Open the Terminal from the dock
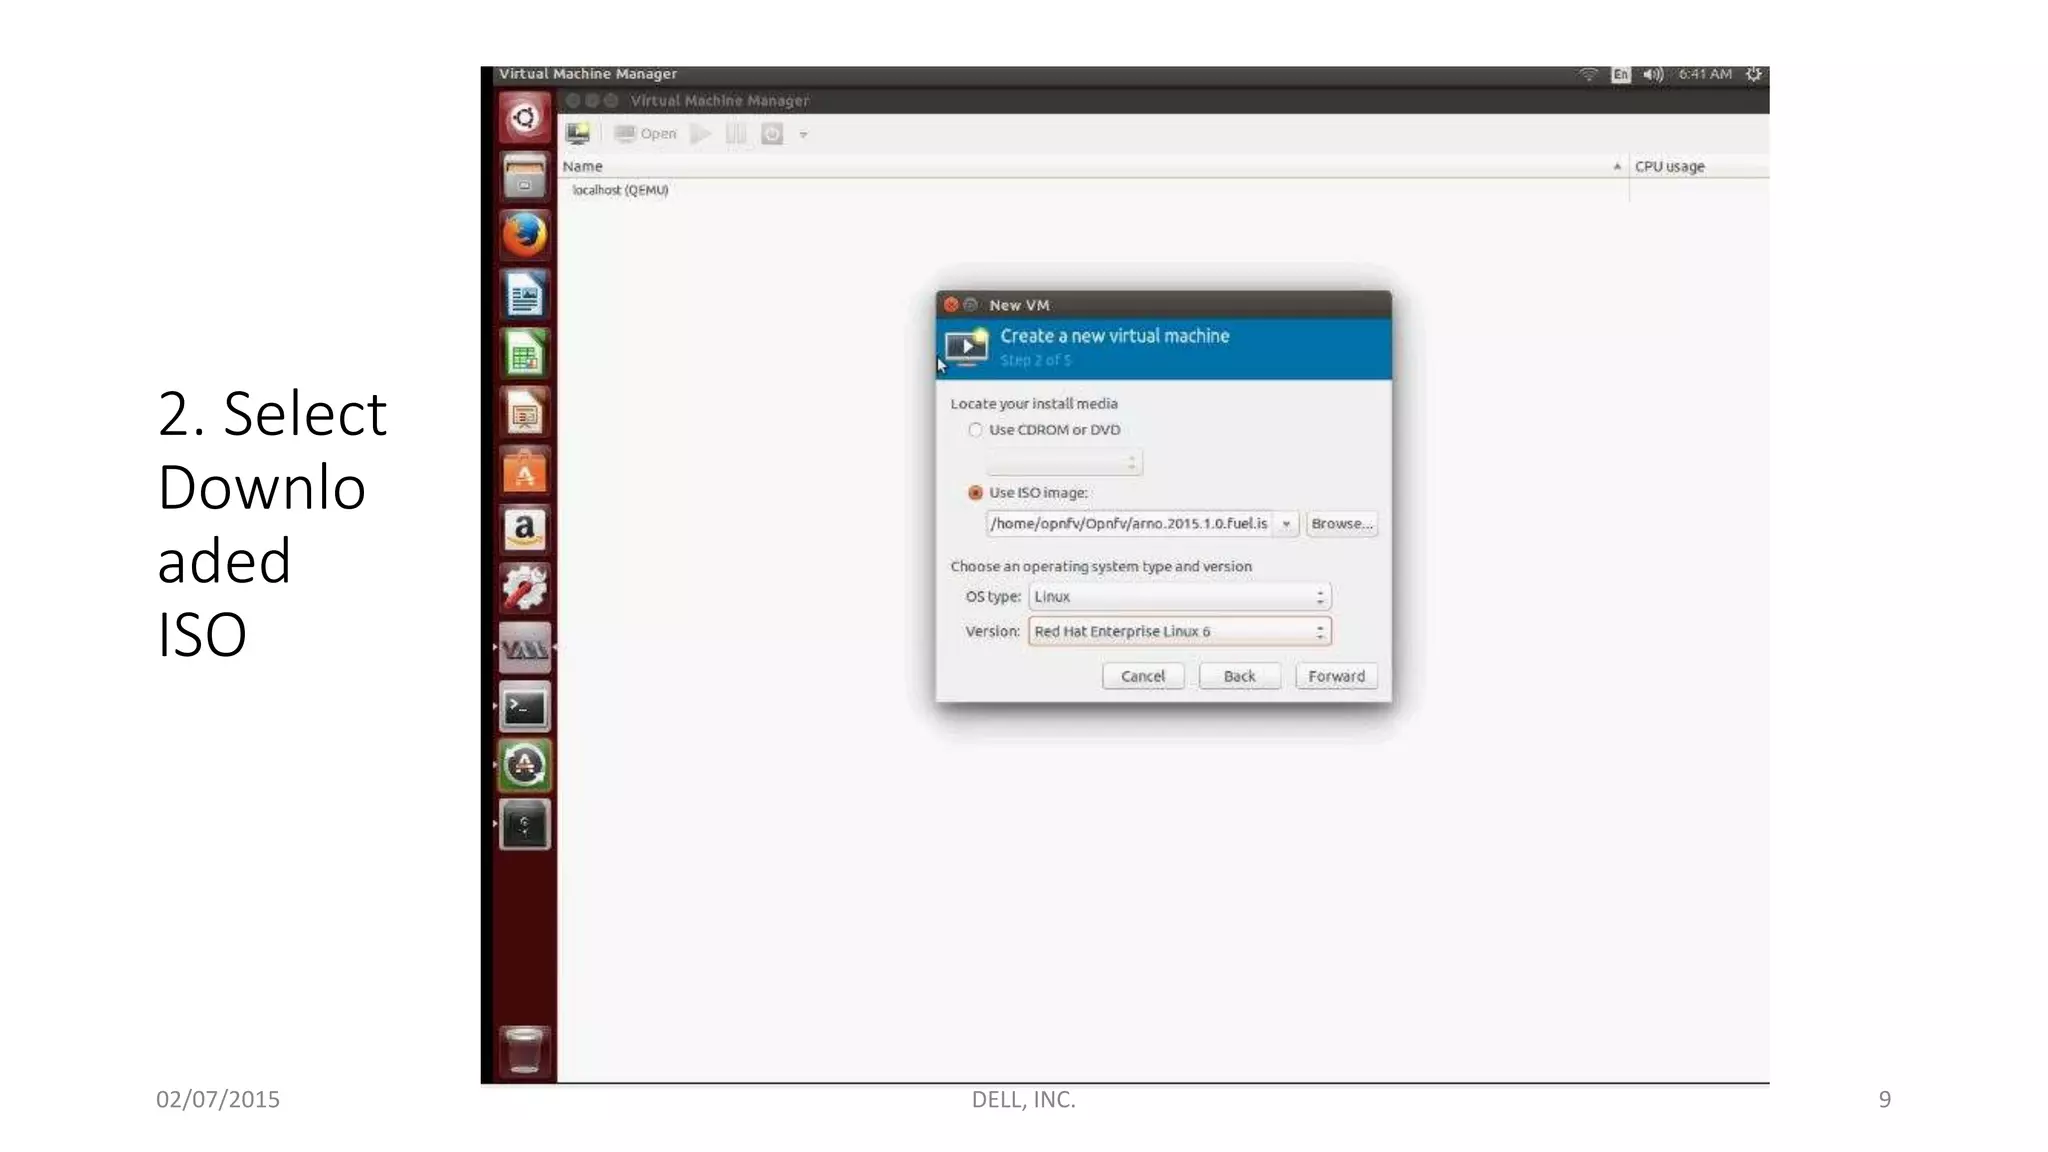2048x1152 pixels. (524, 707)
